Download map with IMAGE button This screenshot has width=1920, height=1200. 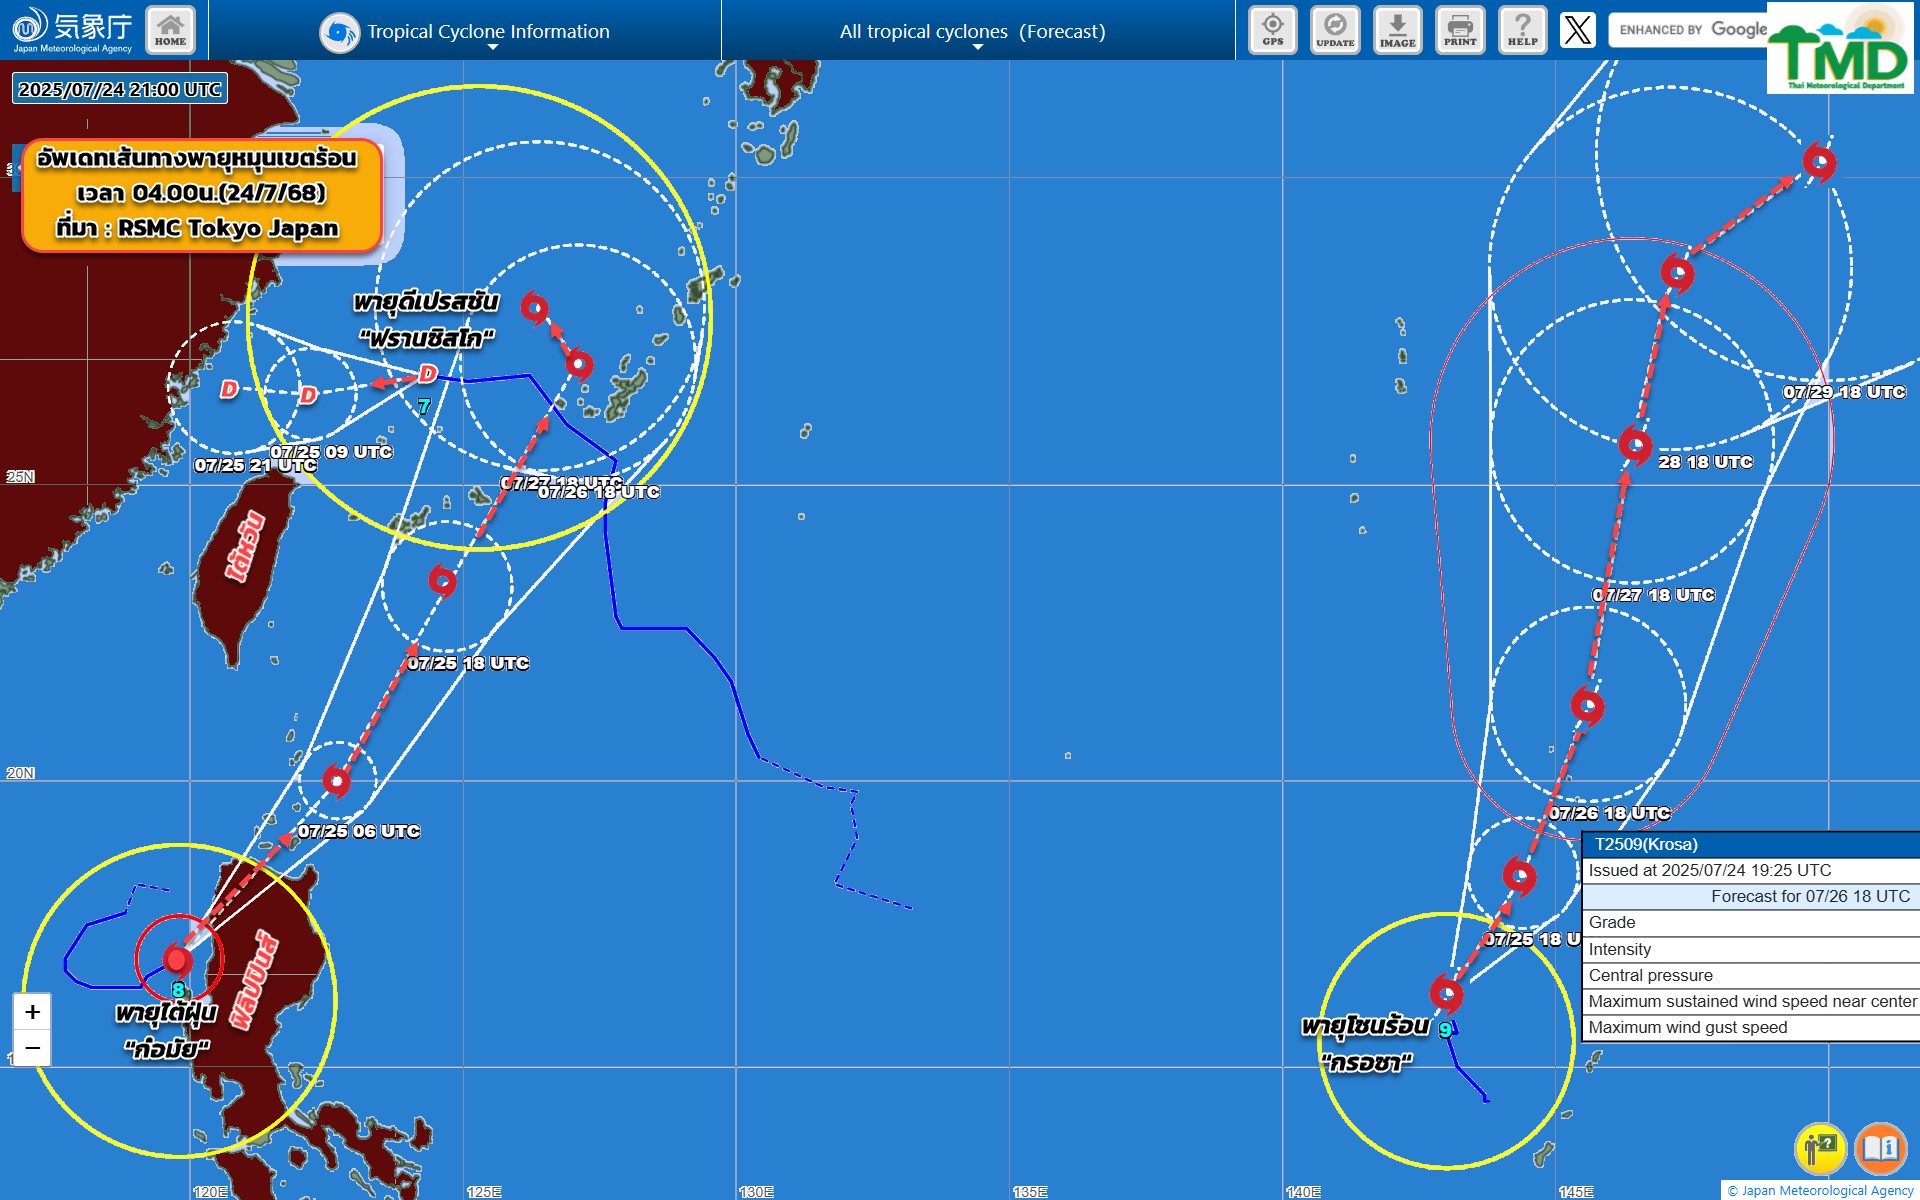pyautogui.click(x=1397, y=30)
